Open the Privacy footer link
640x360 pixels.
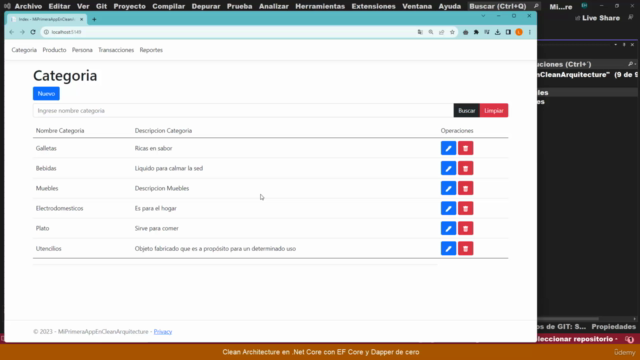coord(163,331)
